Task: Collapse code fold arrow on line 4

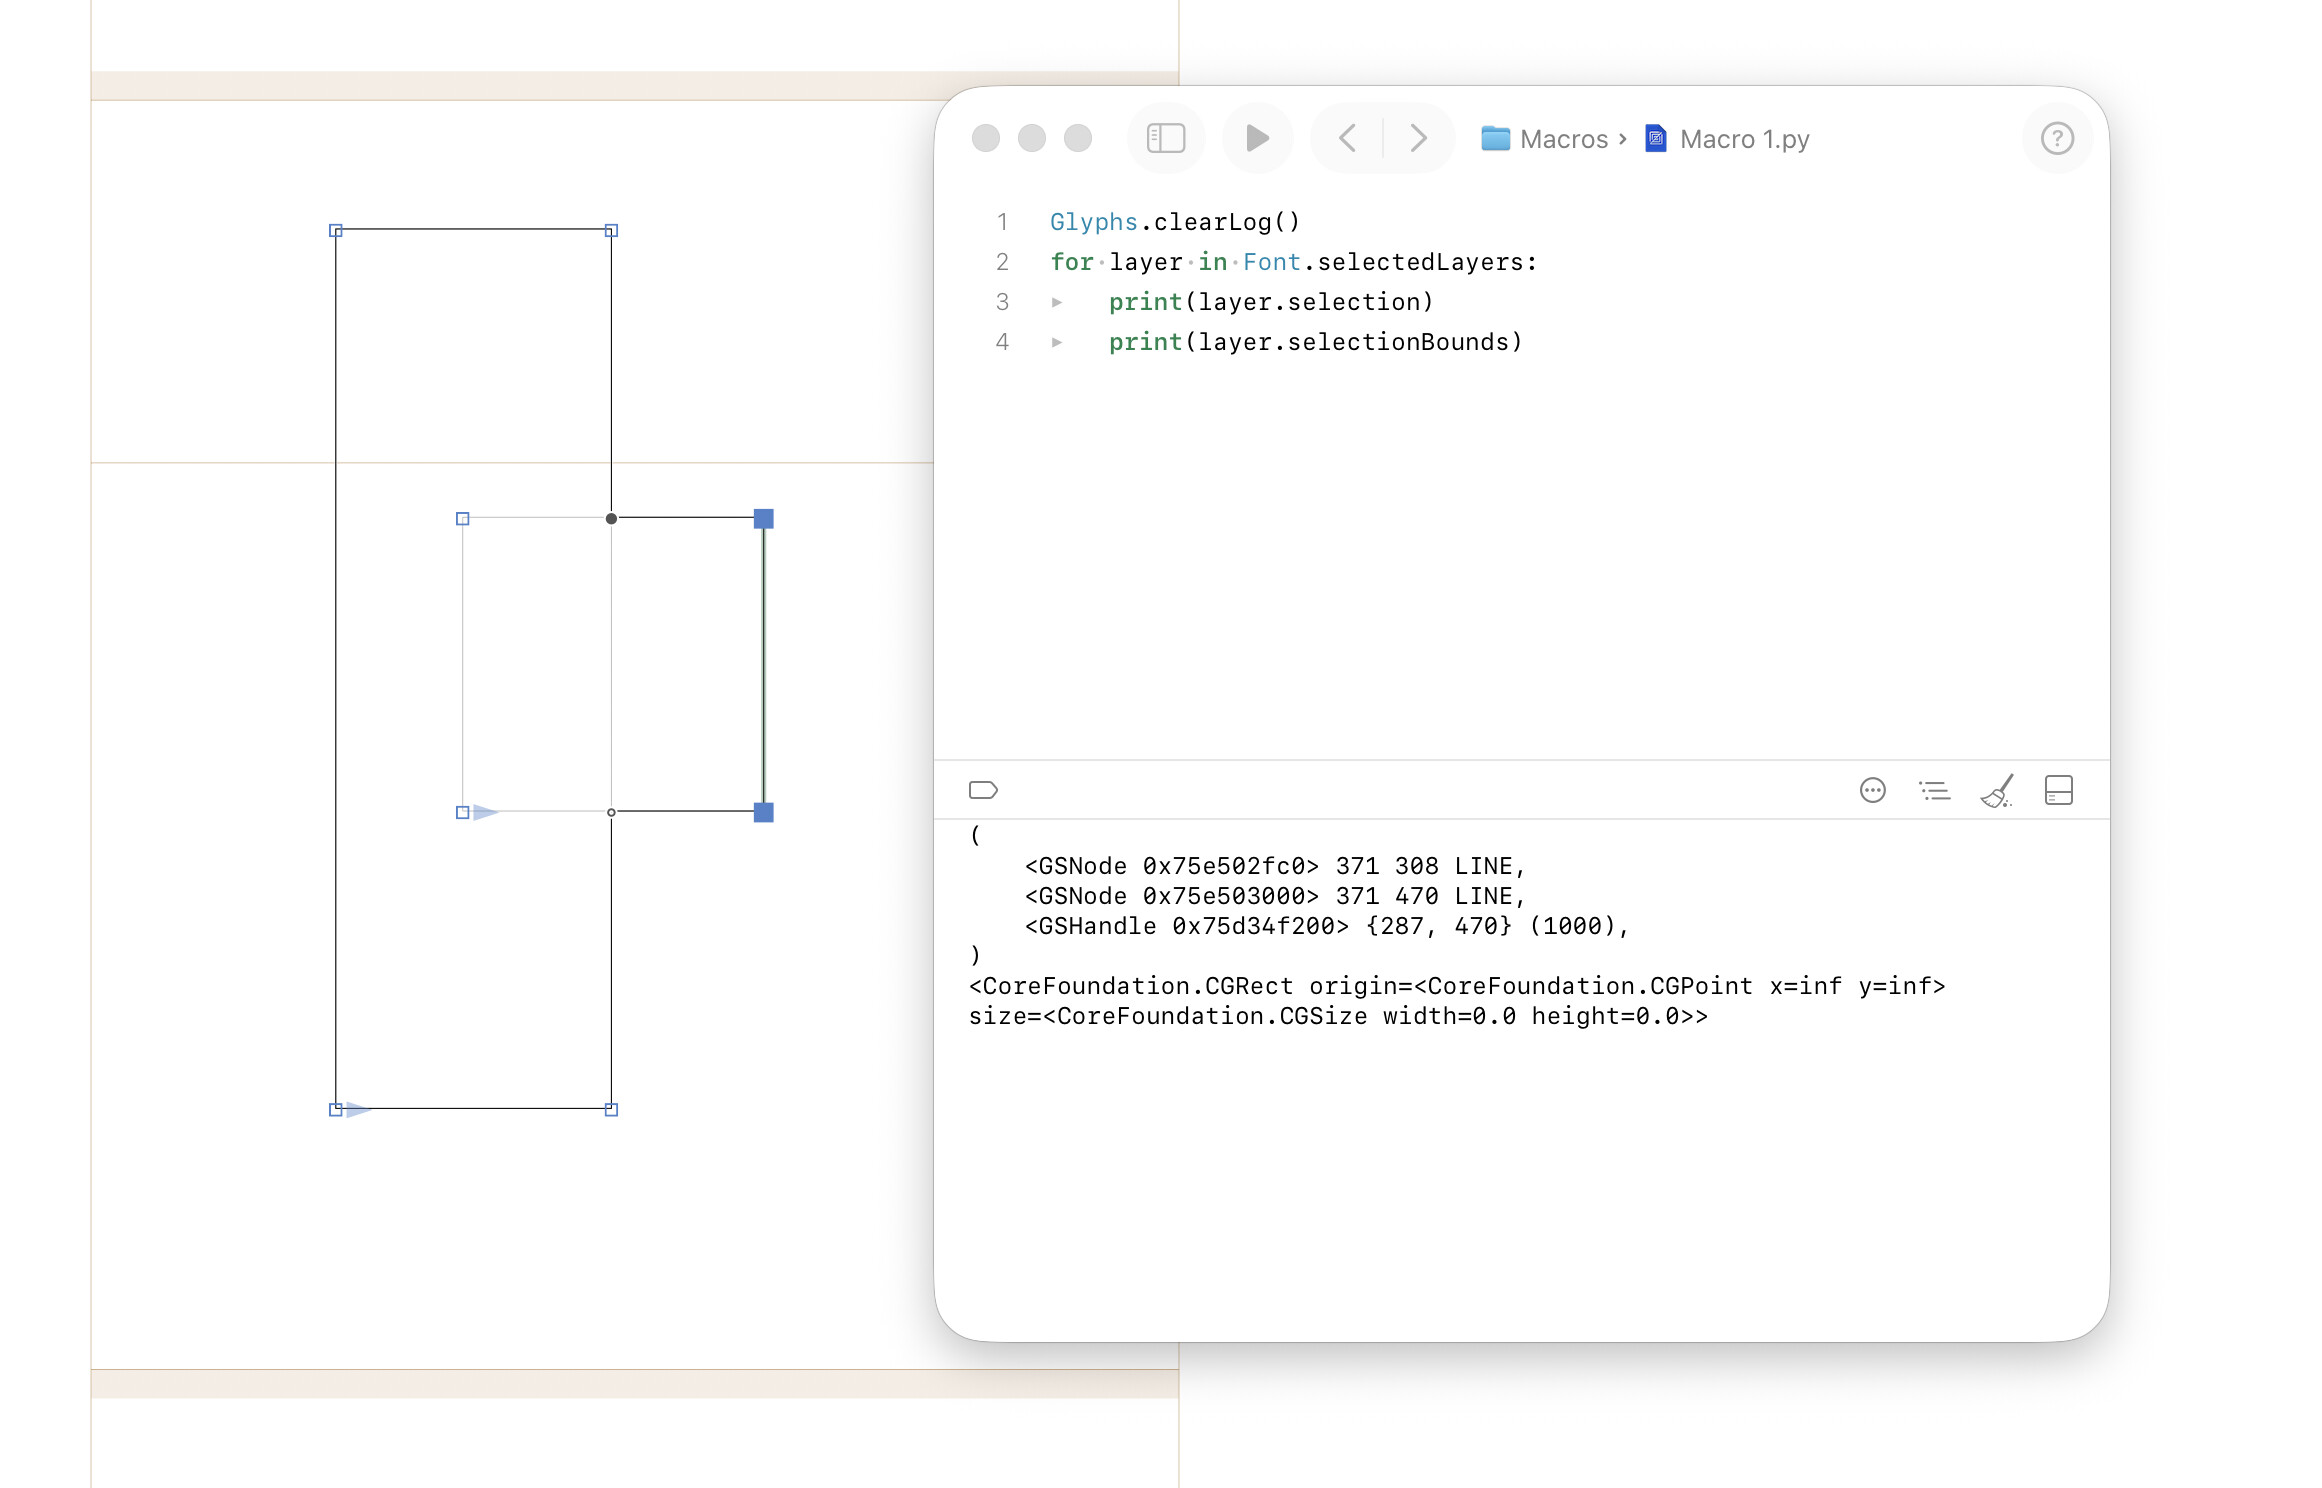Action: tap(1057, 342)
